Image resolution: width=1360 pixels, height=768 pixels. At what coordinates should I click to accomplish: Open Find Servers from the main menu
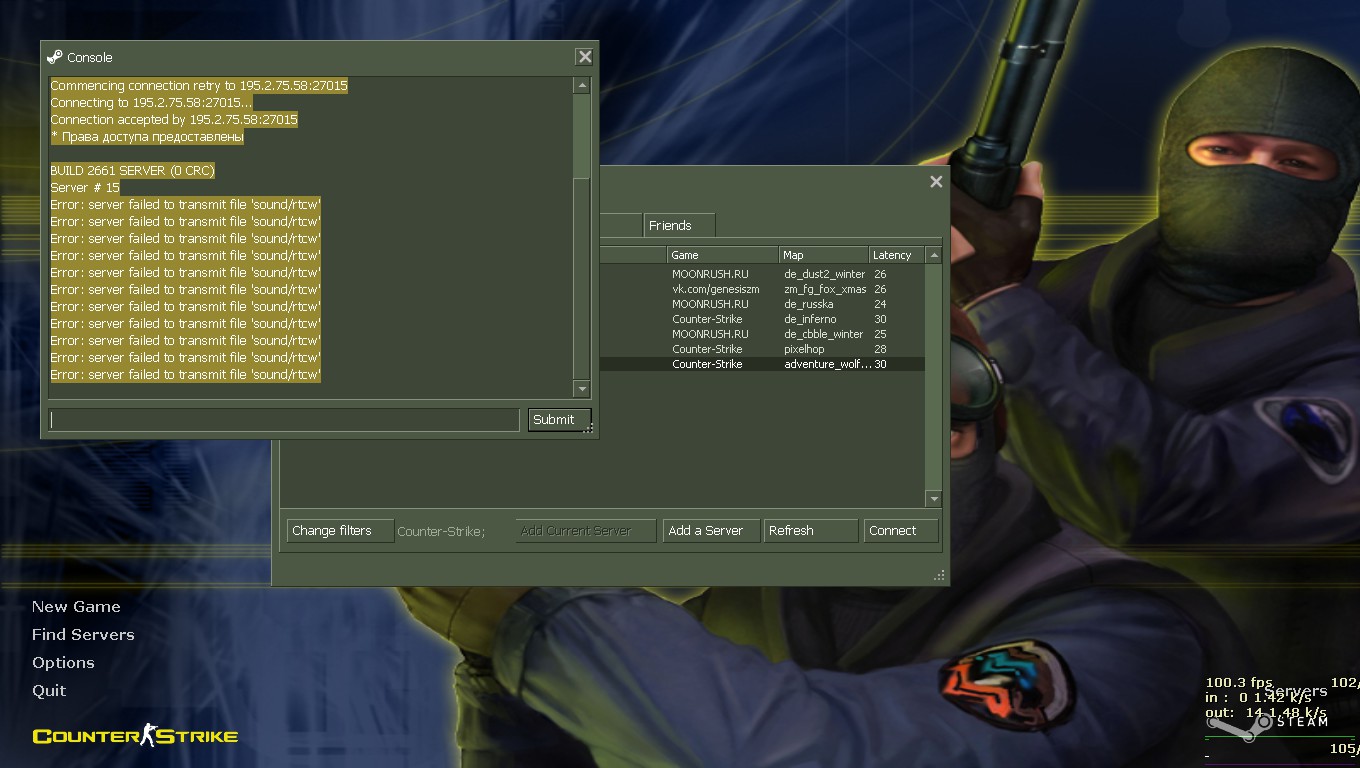(x=83, y=635)
